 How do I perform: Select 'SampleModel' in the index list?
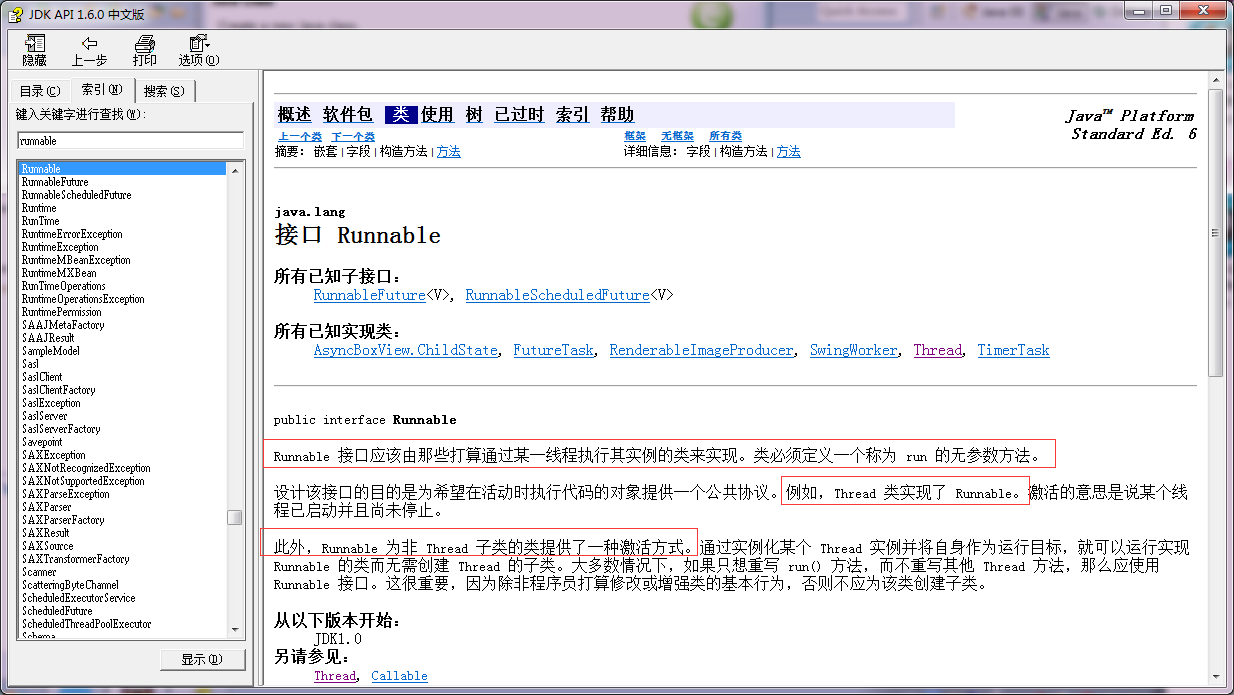[51, 351]
